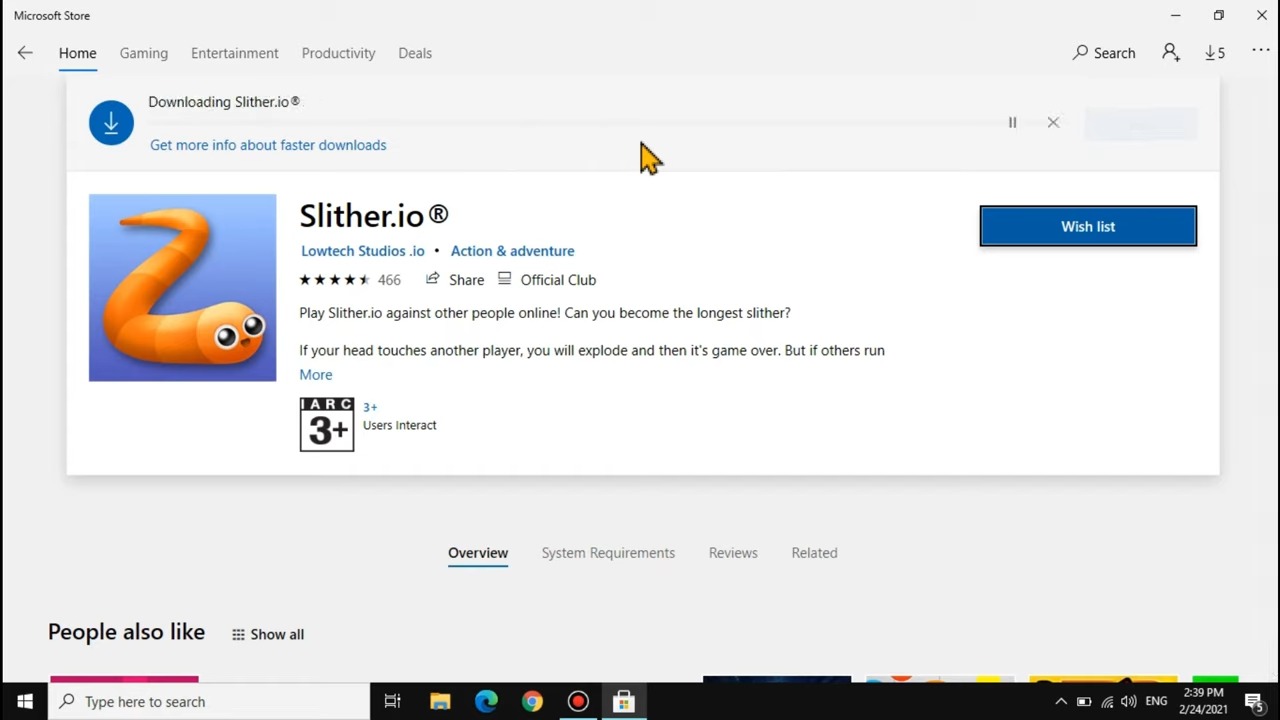
Task: Open the Lowtech Studios .io publisher link
Action: 363,251
